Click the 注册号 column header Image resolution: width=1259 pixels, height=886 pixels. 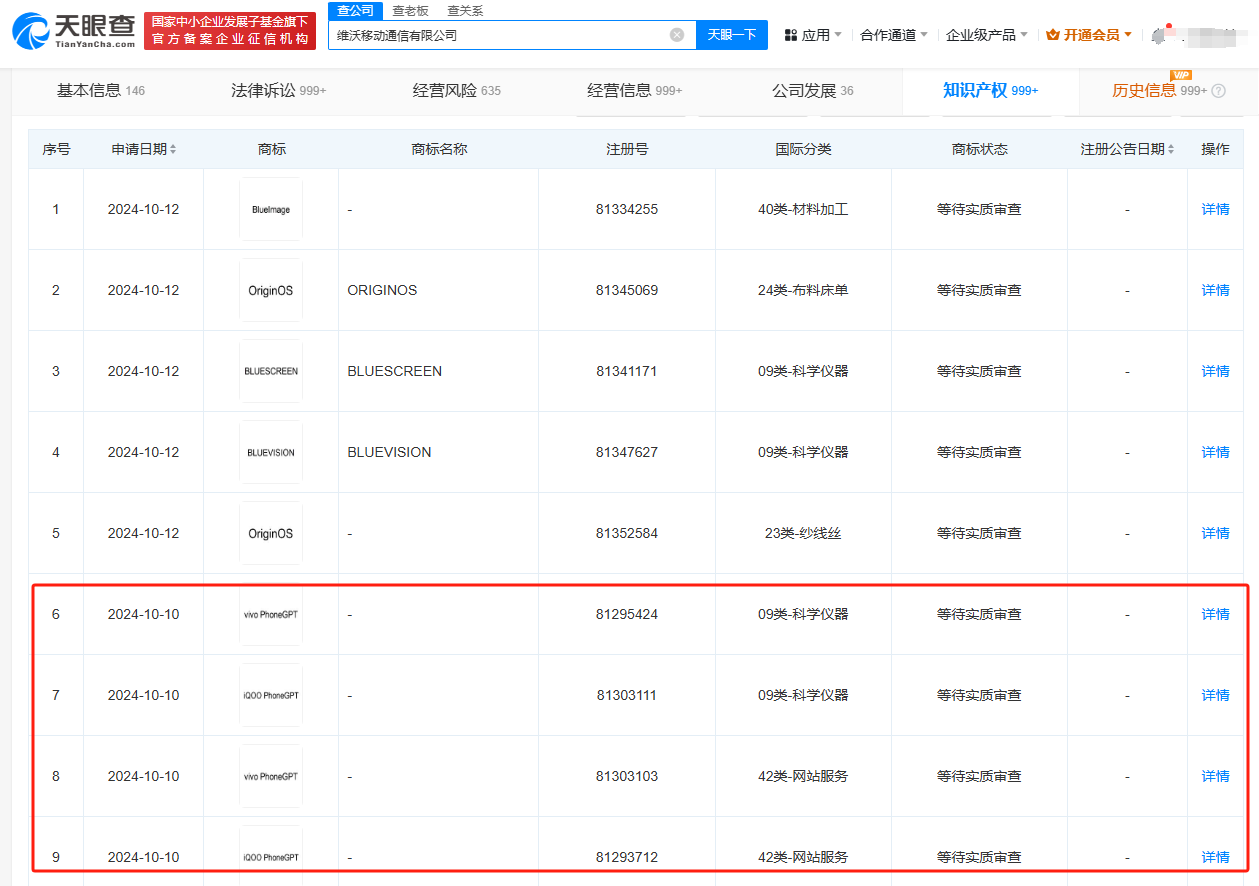[x=627, y=149]
